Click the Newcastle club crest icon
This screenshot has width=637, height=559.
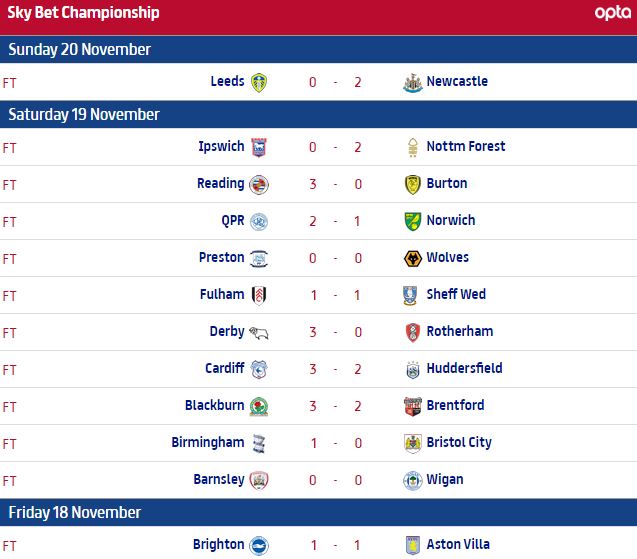coord(411,82)
